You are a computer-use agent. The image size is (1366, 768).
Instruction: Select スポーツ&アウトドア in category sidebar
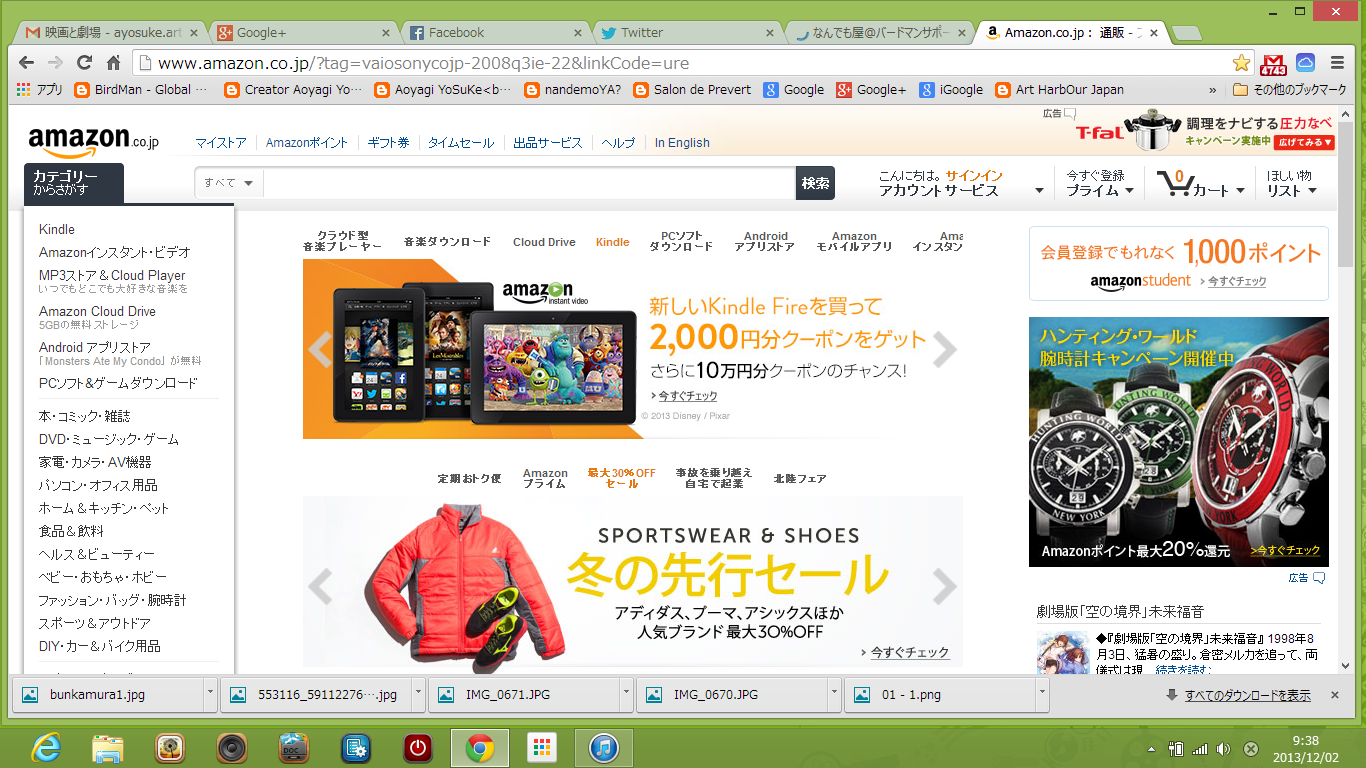(x=95, y=623)
